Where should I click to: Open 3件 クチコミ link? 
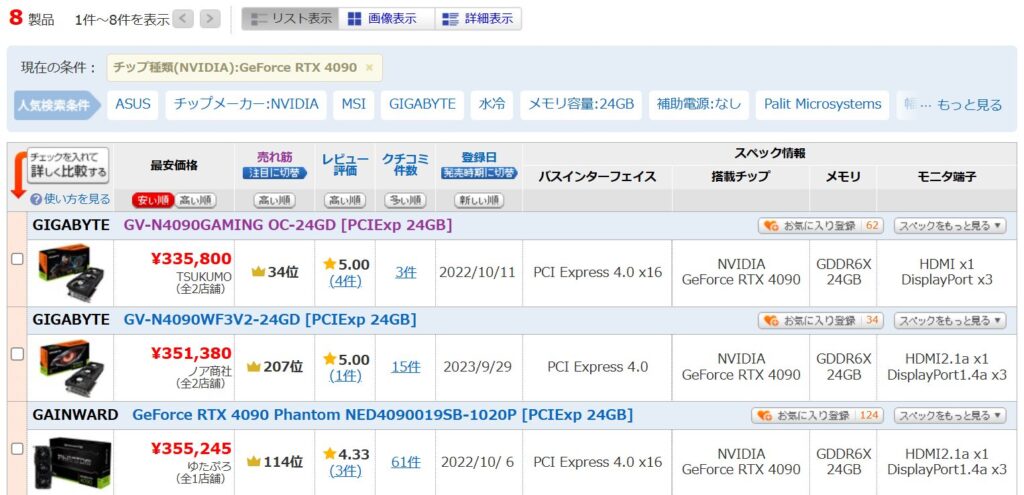click(x=405, y=272)
